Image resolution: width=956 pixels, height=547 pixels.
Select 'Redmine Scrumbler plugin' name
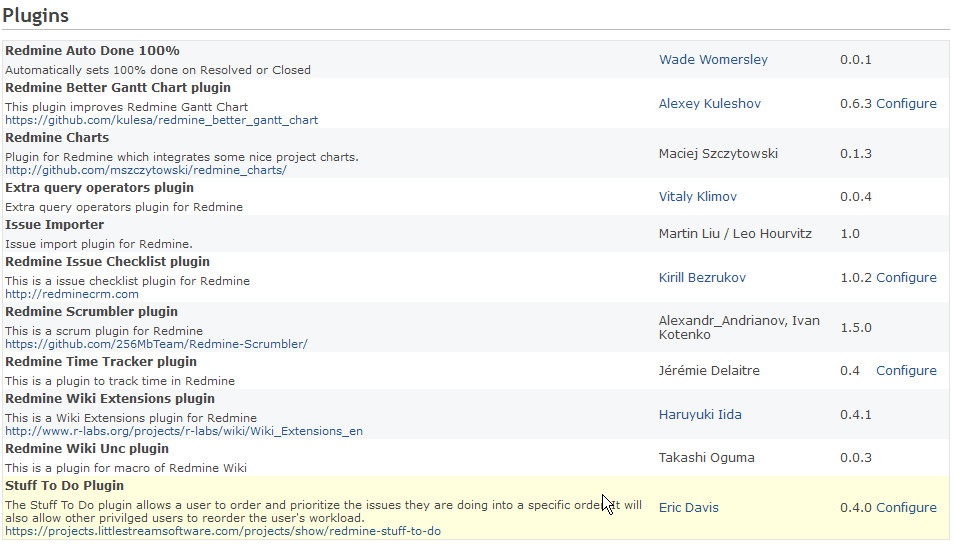[x=91, y=312]
